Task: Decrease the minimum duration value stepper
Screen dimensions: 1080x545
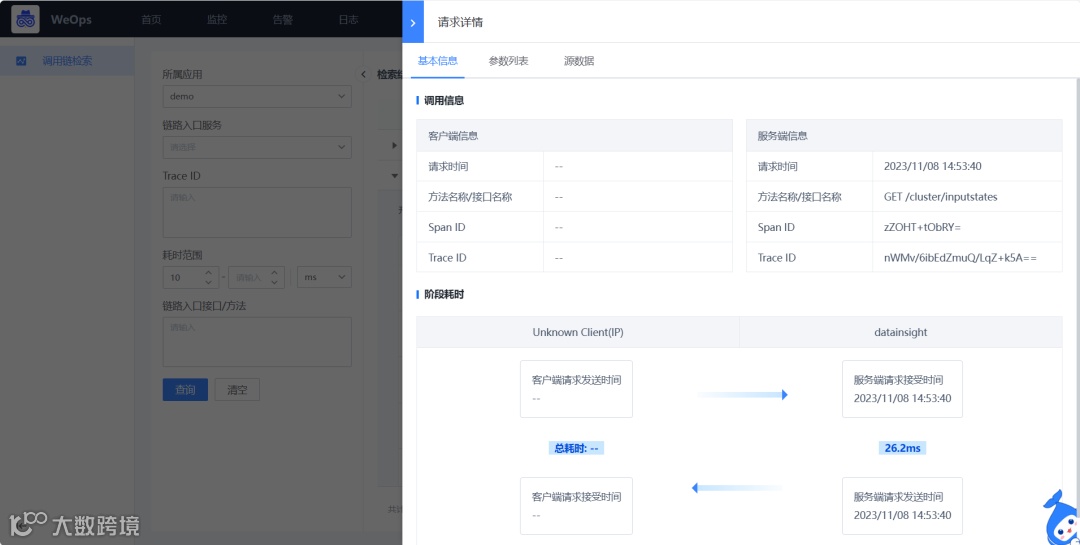Action: point(209,282)
